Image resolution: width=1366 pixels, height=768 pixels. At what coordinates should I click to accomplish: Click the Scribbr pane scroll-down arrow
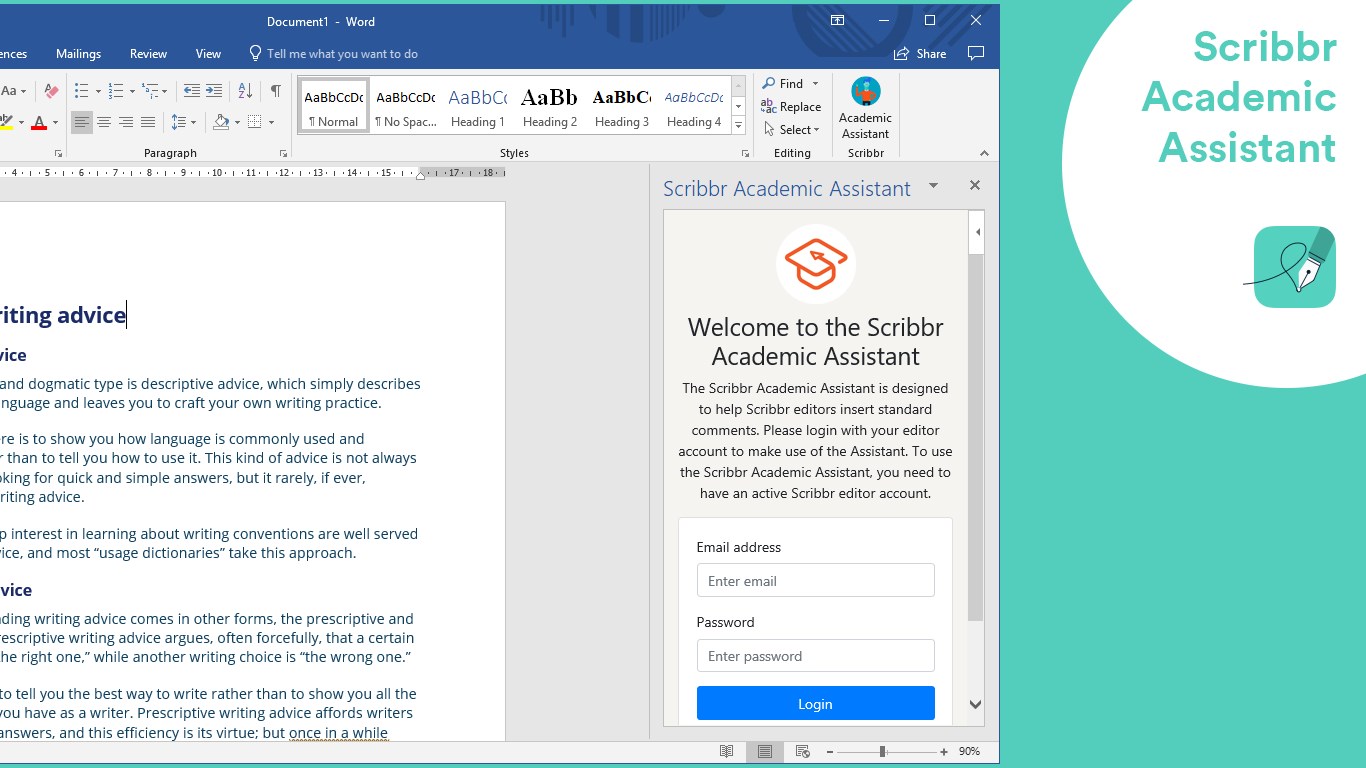click(976, 704)
